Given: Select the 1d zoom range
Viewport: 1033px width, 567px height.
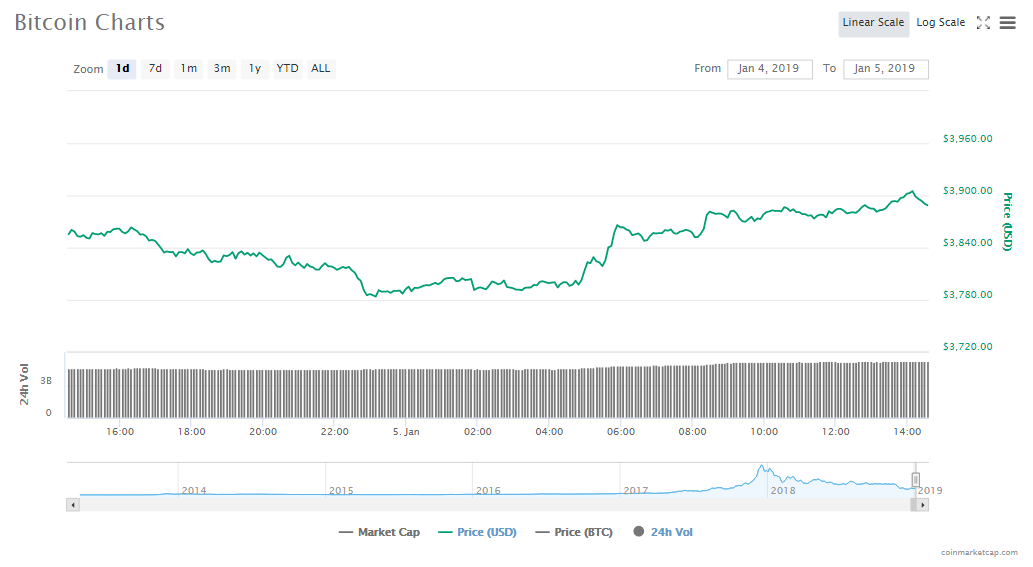Looking at the screenshot, I should (x=122, y=69).
